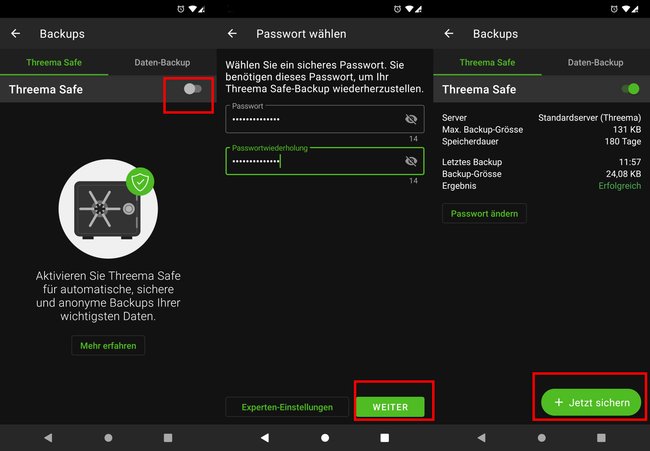Go back from the right Backups screen

click(x=449, y=34)
